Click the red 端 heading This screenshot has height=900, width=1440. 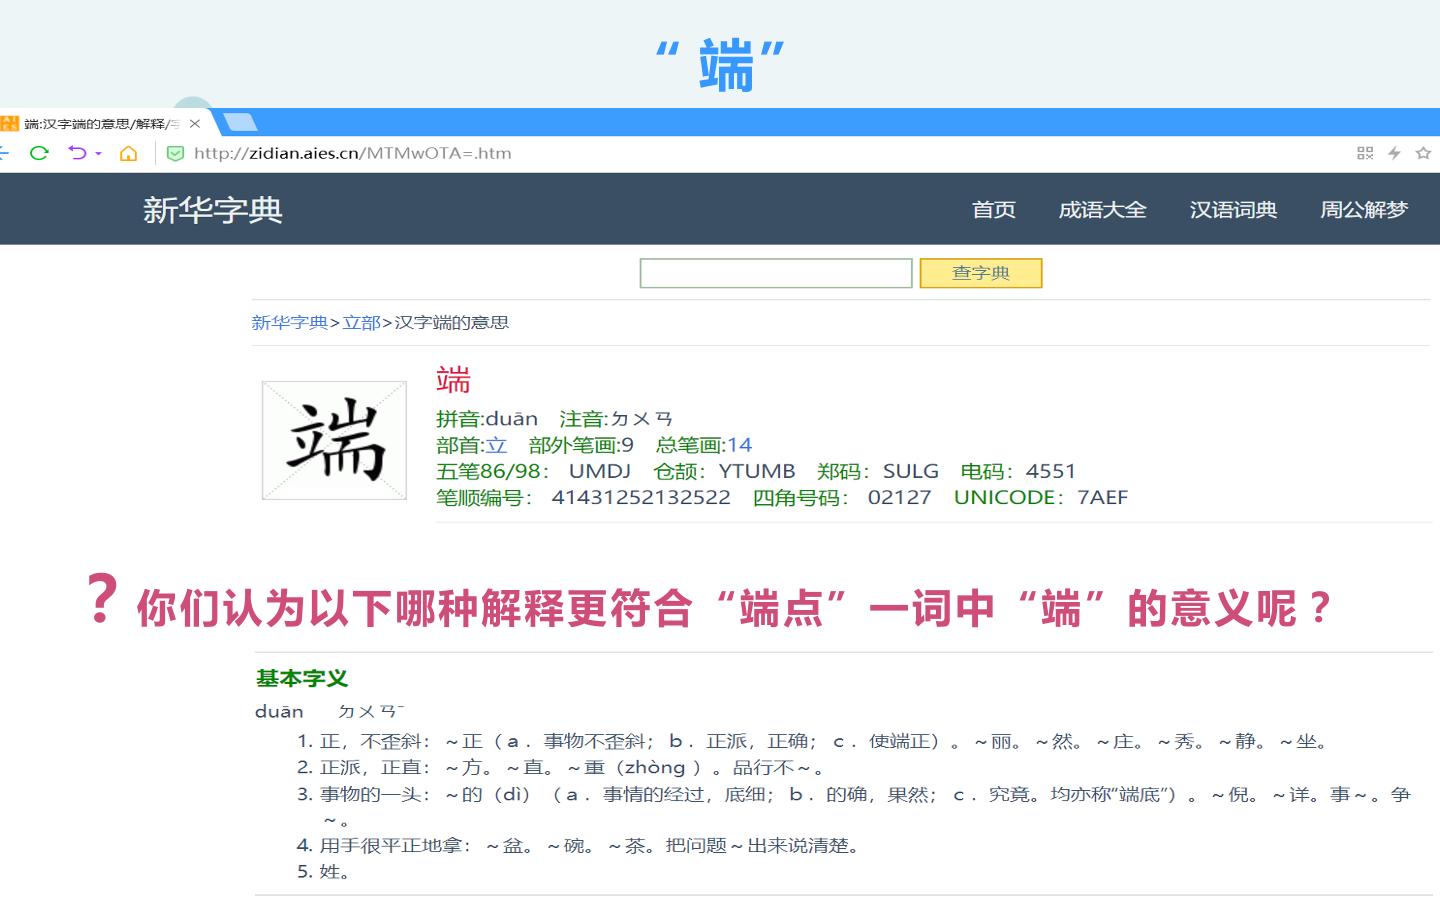coord(453,380)
